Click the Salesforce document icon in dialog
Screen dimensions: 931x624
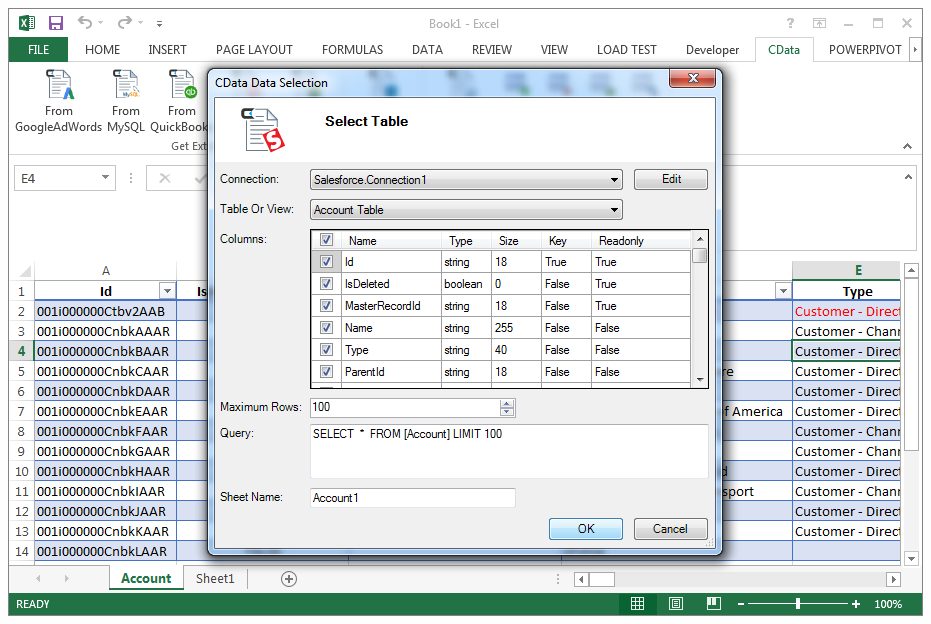click(262, 130)
